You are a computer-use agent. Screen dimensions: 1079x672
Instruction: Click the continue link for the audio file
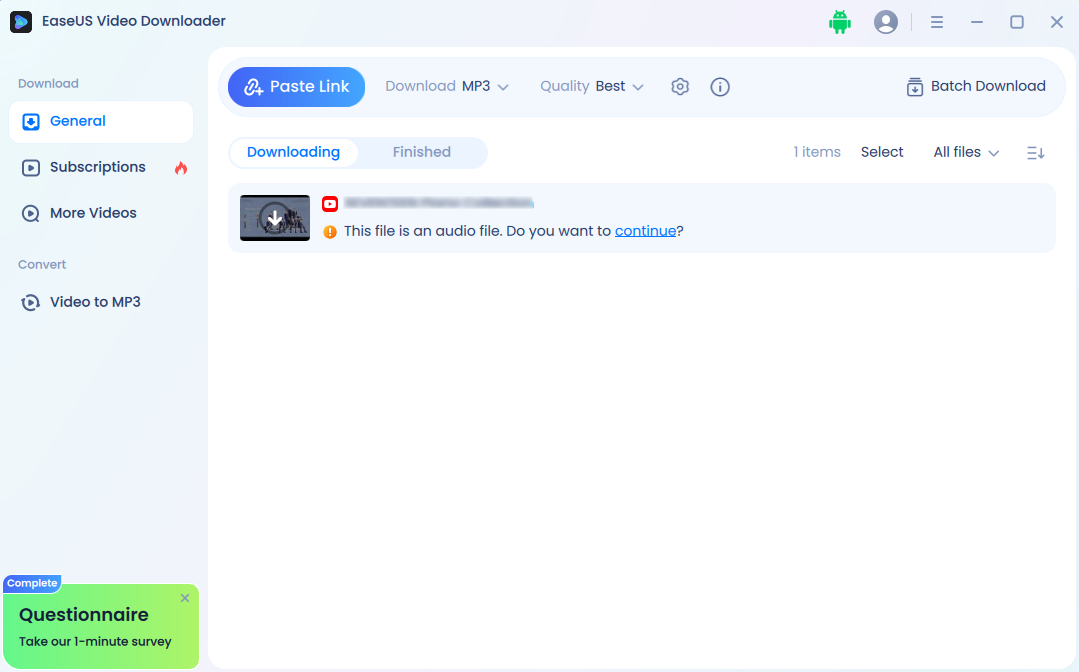pos(645,230)
